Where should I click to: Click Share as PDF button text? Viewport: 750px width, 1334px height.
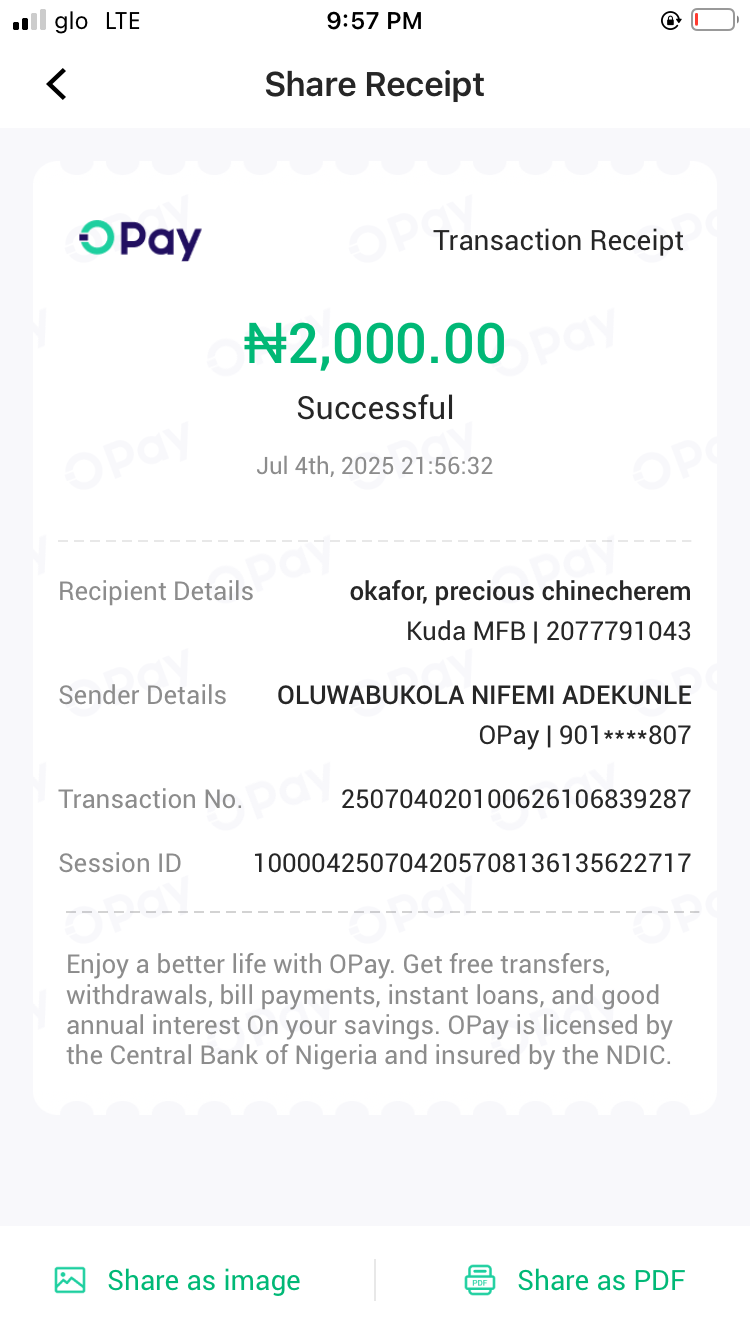(x=601, y=1280)
